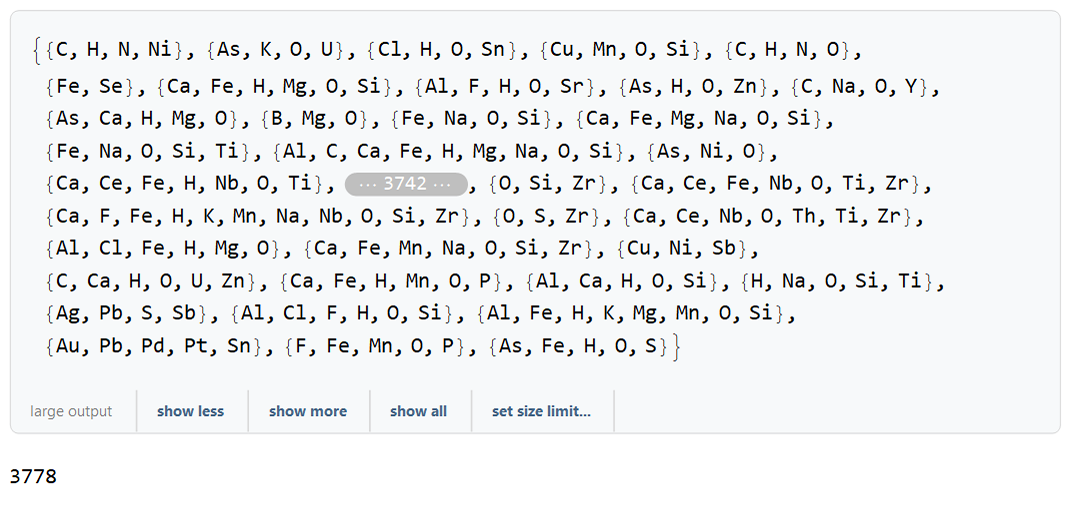Expand the 3742 elided items pill
The height and width of the screenshot is (516, 1072).
tap(406, 185)
